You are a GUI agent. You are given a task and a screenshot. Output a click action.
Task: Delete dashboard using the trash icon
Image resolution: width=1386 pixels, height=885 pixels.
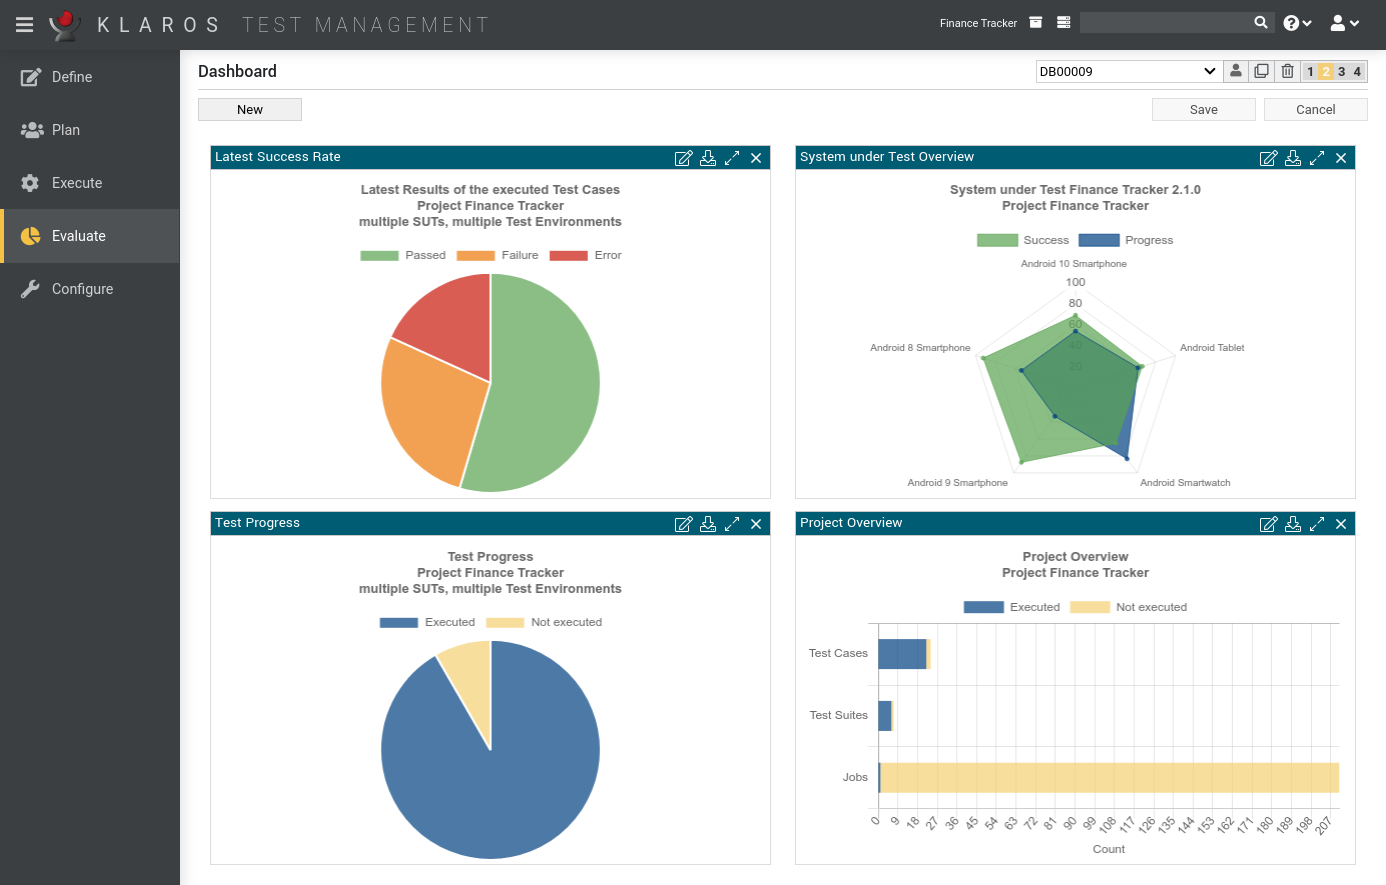point(1287,71)
